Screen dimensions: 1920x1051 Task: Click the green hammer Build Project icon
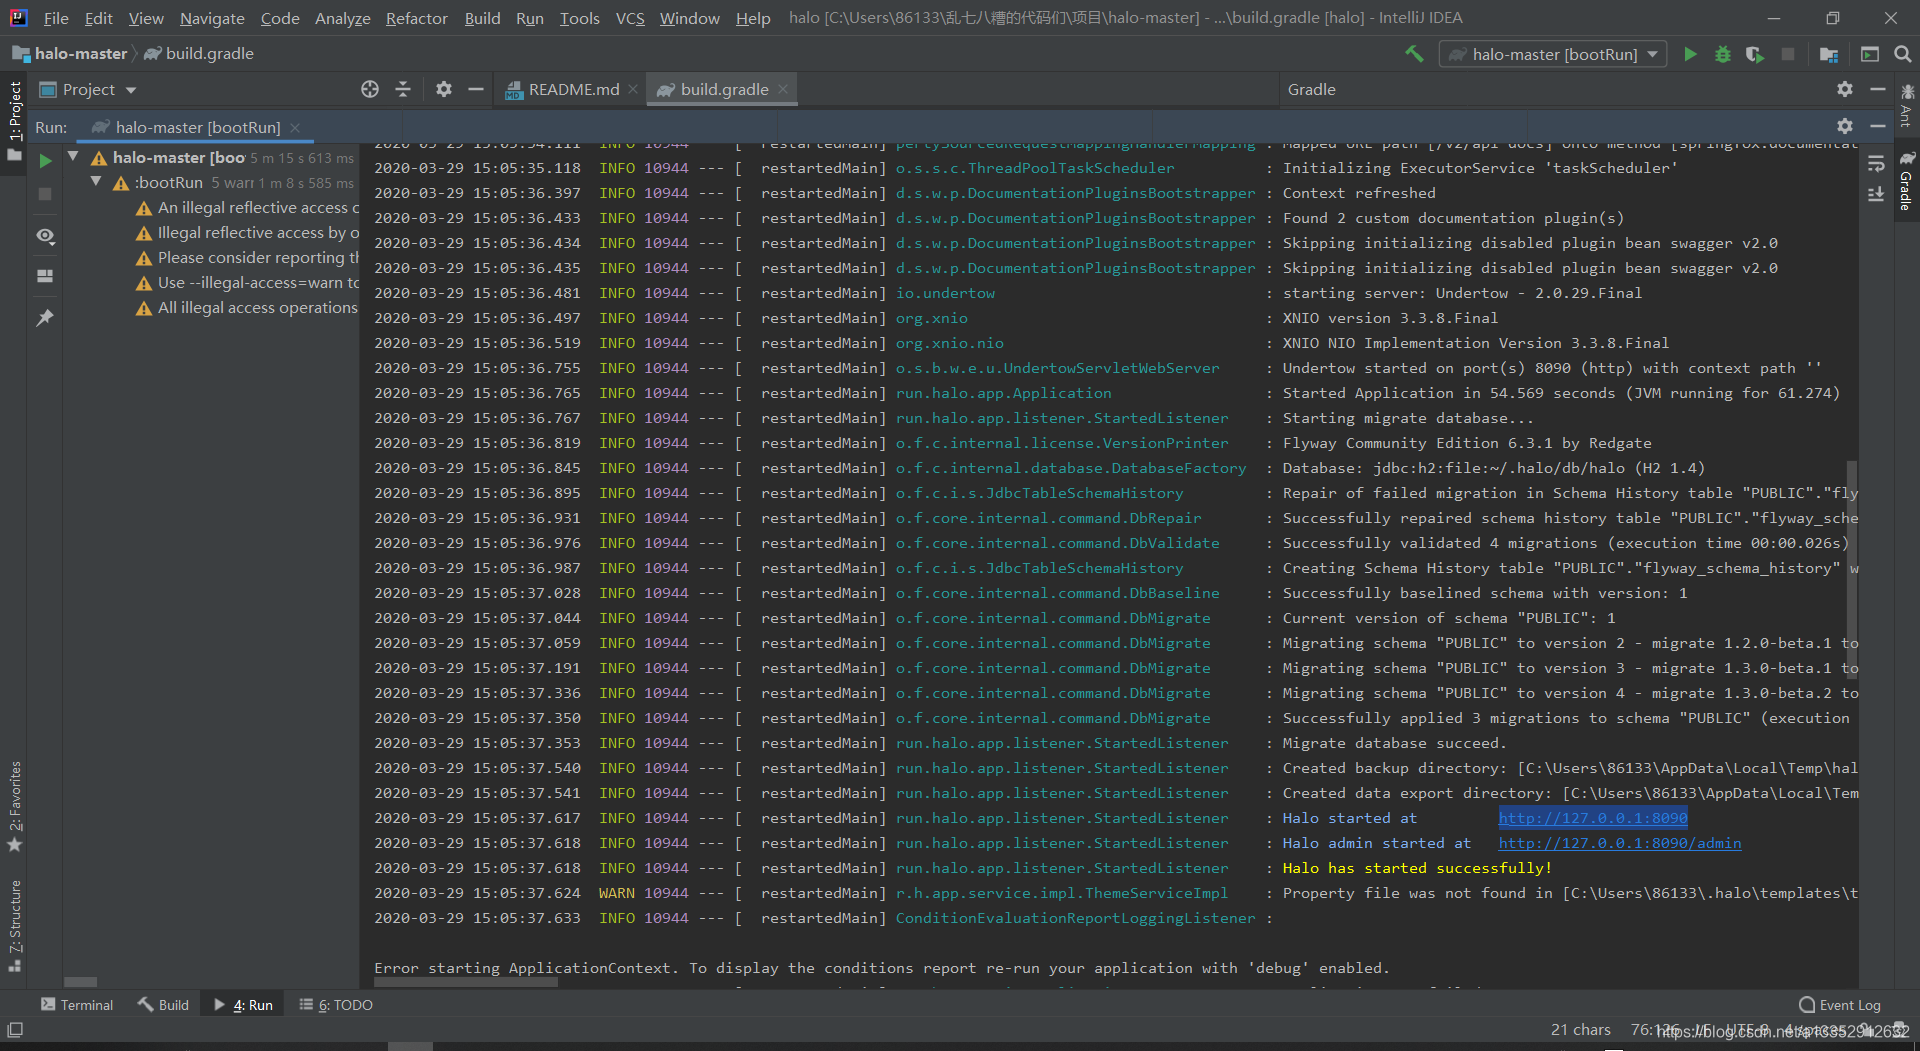1414,54
